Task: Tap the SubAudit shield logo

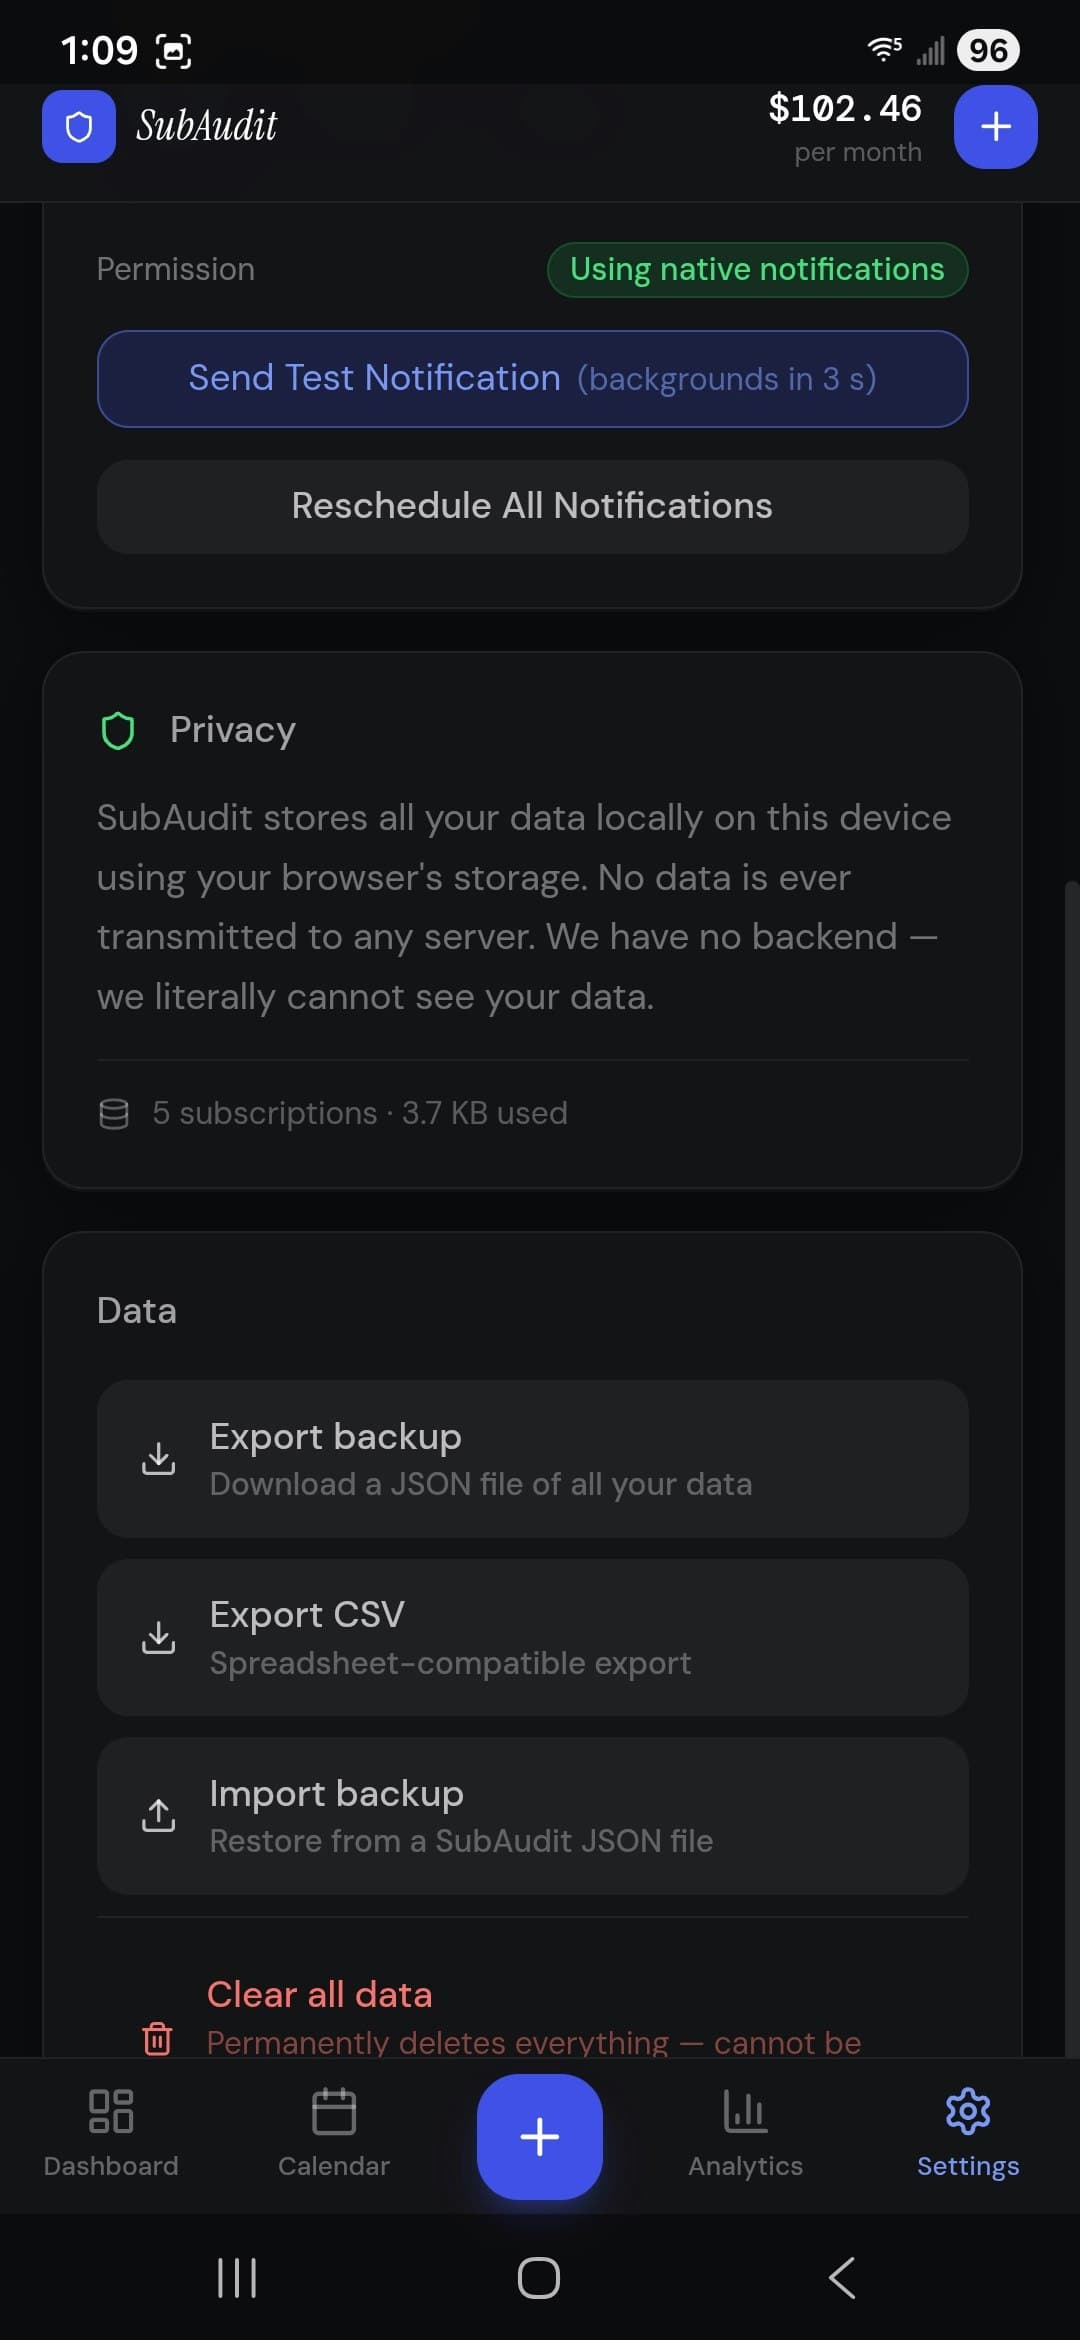Action: [x=78, y=126]
